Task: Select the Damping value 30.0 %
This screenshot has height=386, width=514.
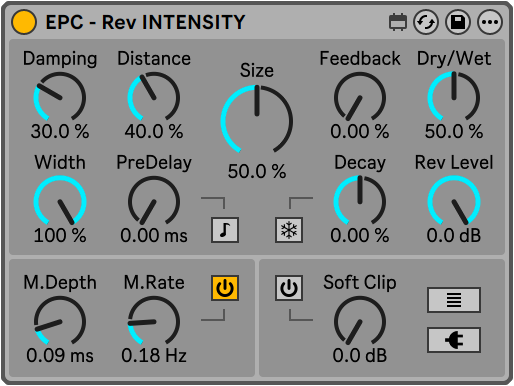Action: [x=60, y=131]
